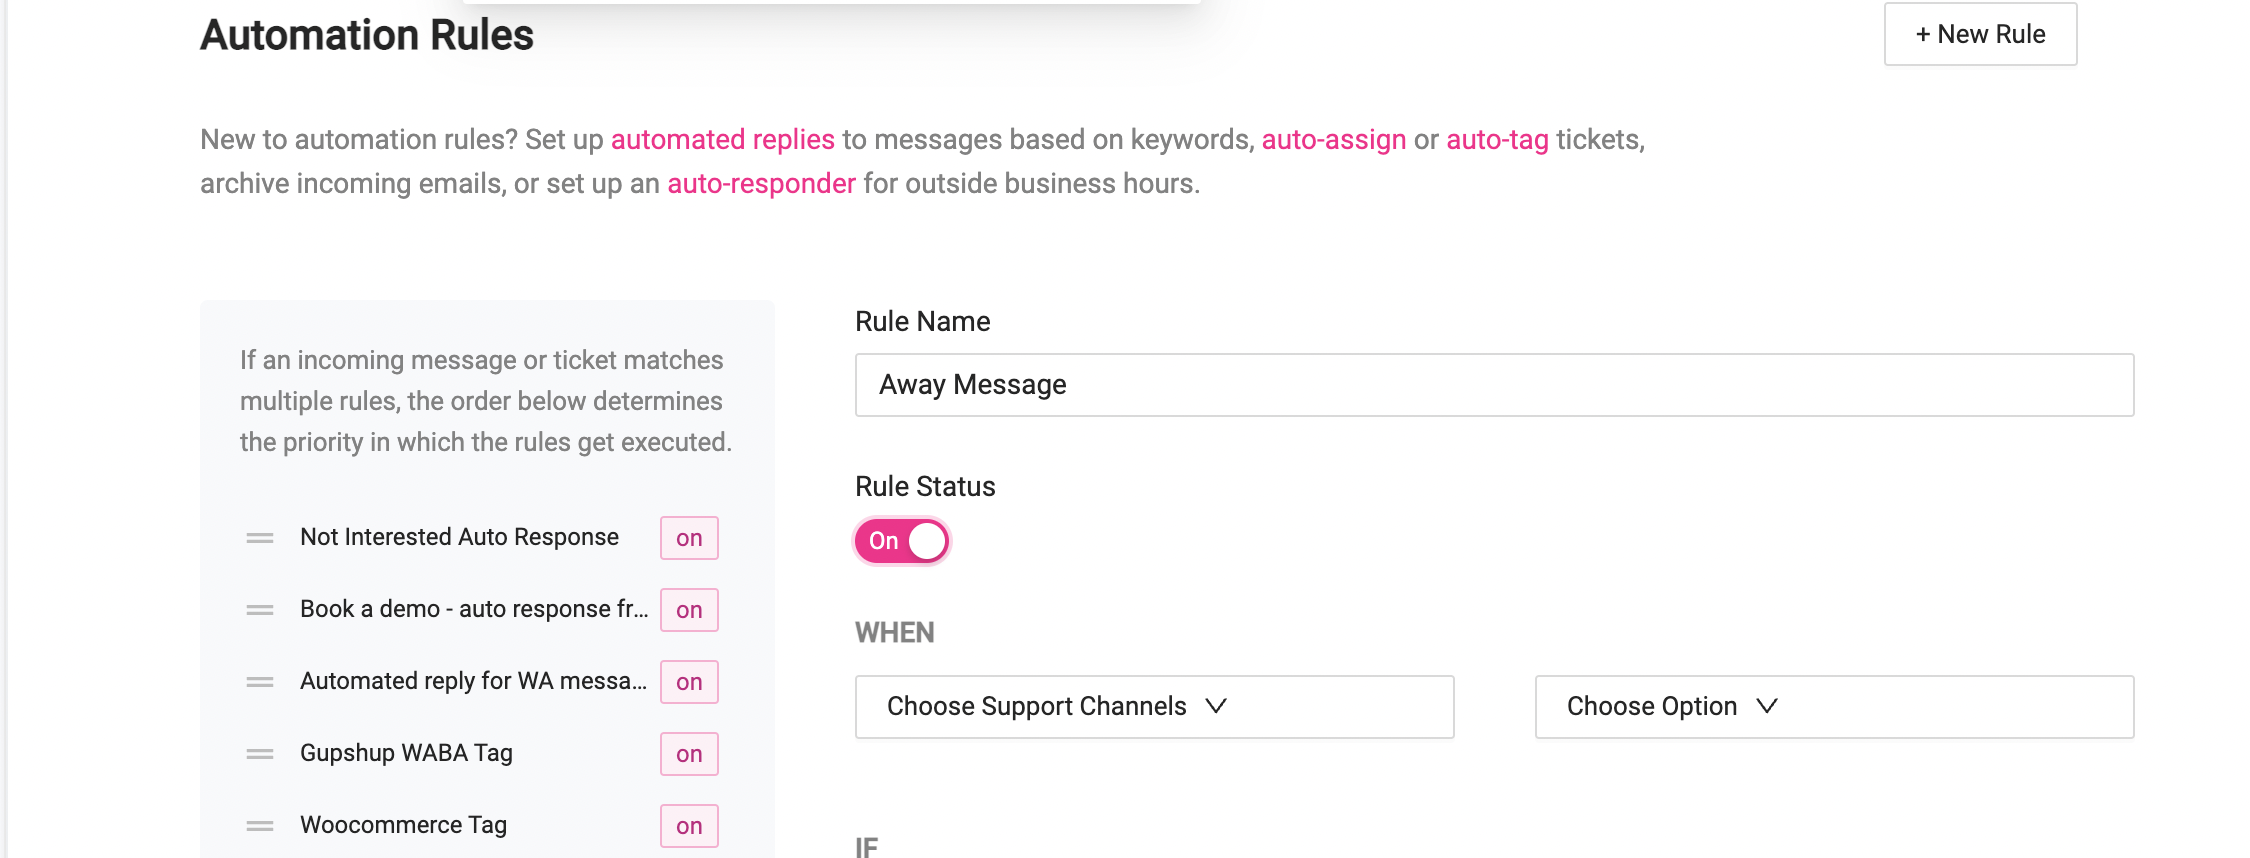Image resolution: width=2250 pixels, height=858 pixels.
Task: Grab drag handle for Woocommerce Tag
Action: click(x=260, y=826)
